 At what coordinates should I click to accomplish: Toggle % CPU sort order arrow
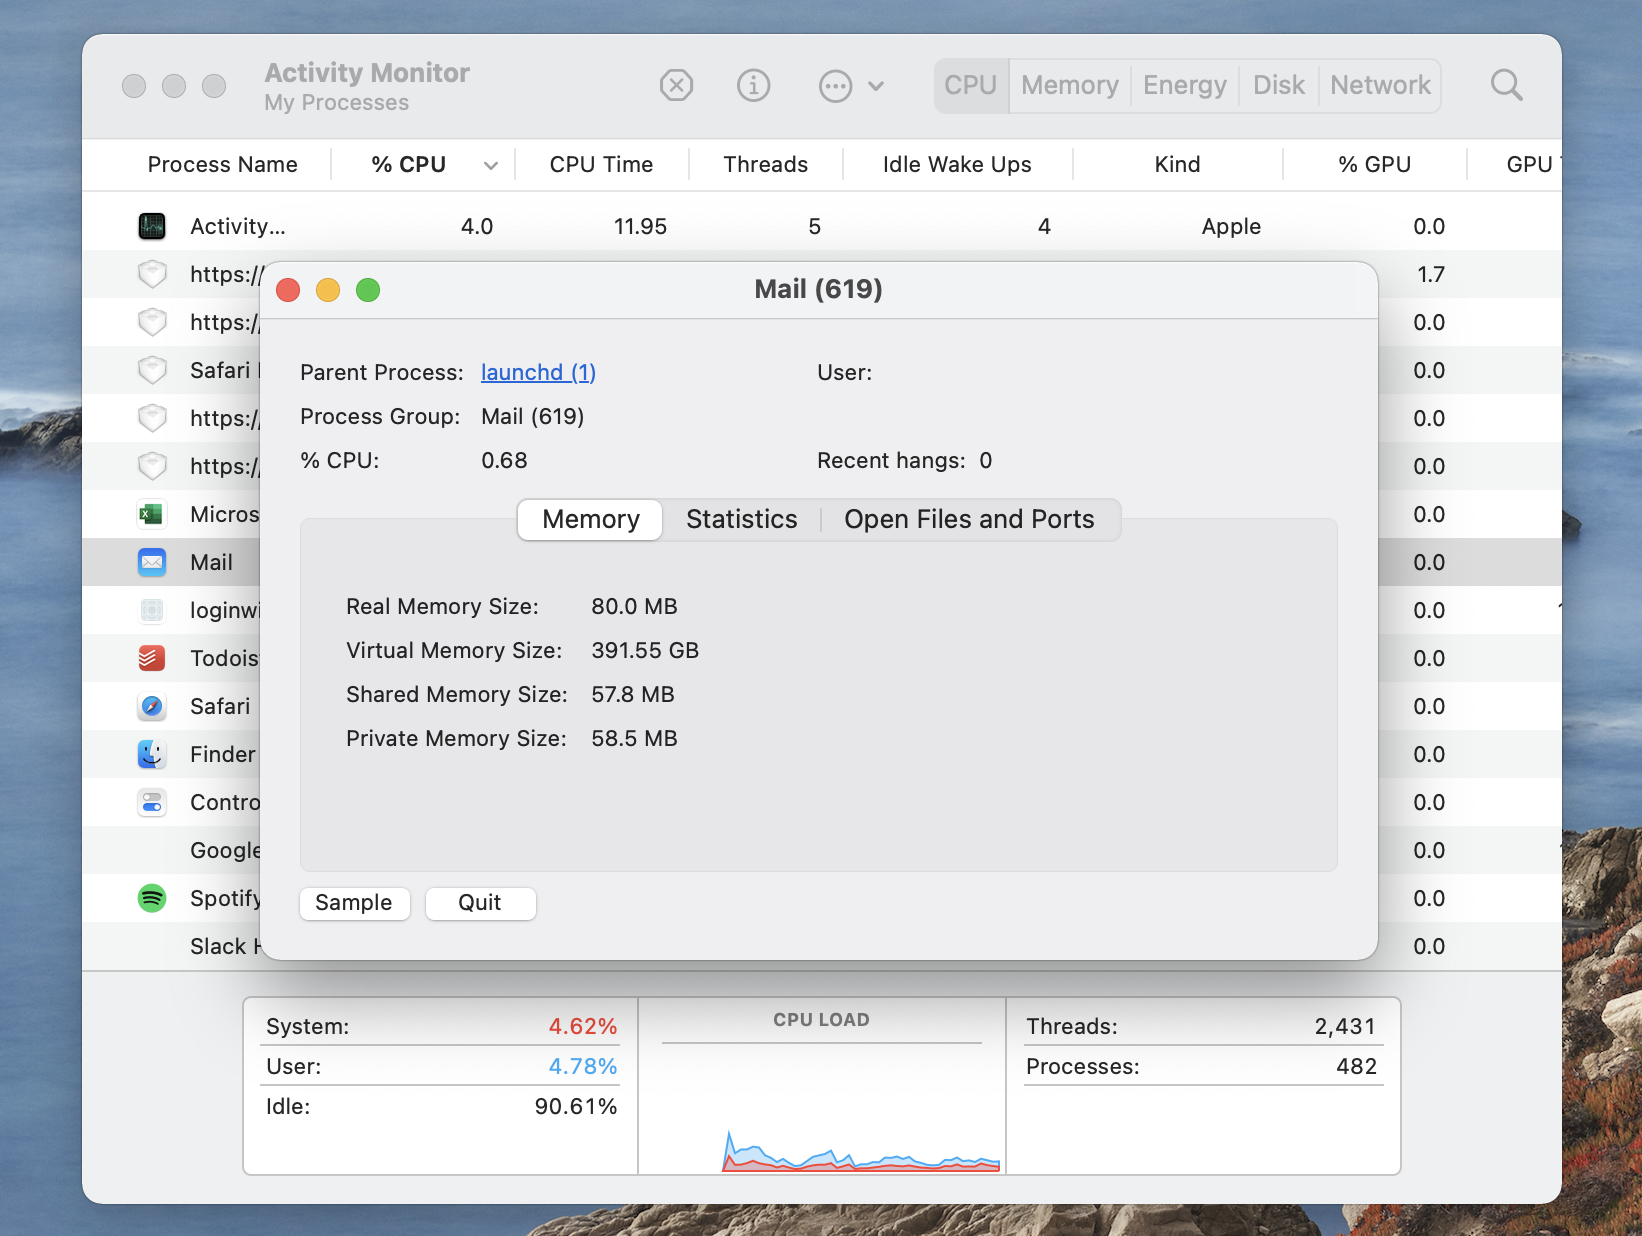pyautogui.click(x=491, y=165)
